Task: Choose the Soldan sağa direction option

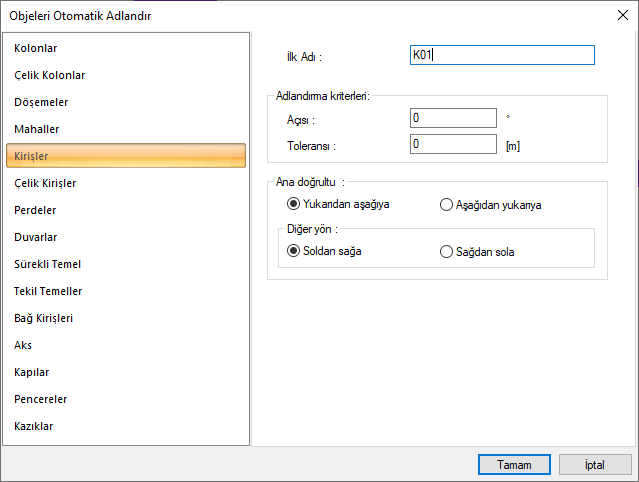Action: pos(294,251)
